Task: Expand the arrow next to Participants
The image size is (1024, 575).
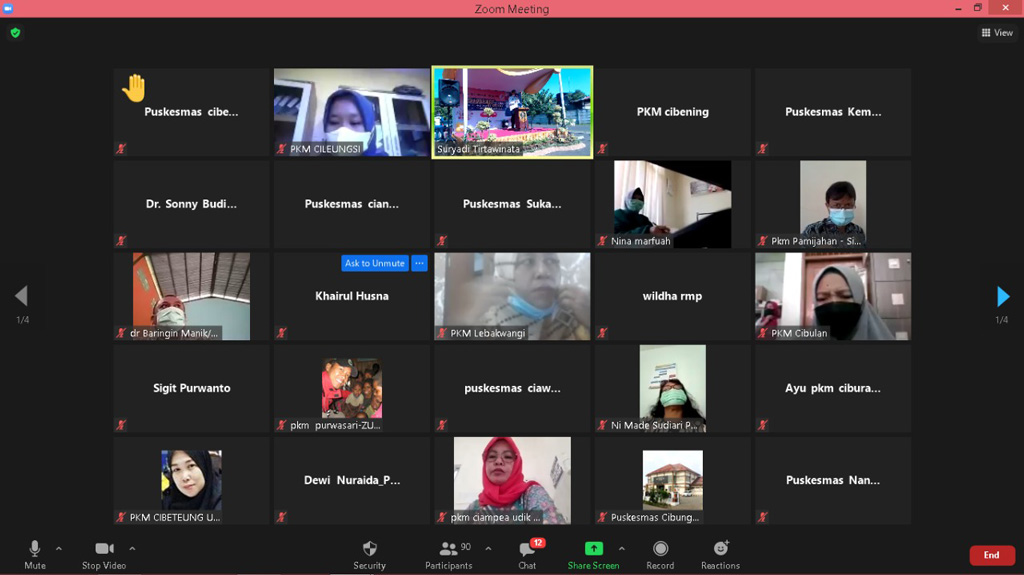Action: click(488, 549)
